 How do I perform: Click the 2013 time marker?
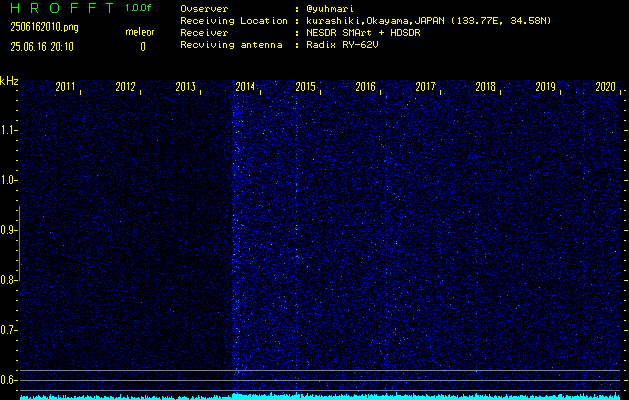(x=185, y=87)
